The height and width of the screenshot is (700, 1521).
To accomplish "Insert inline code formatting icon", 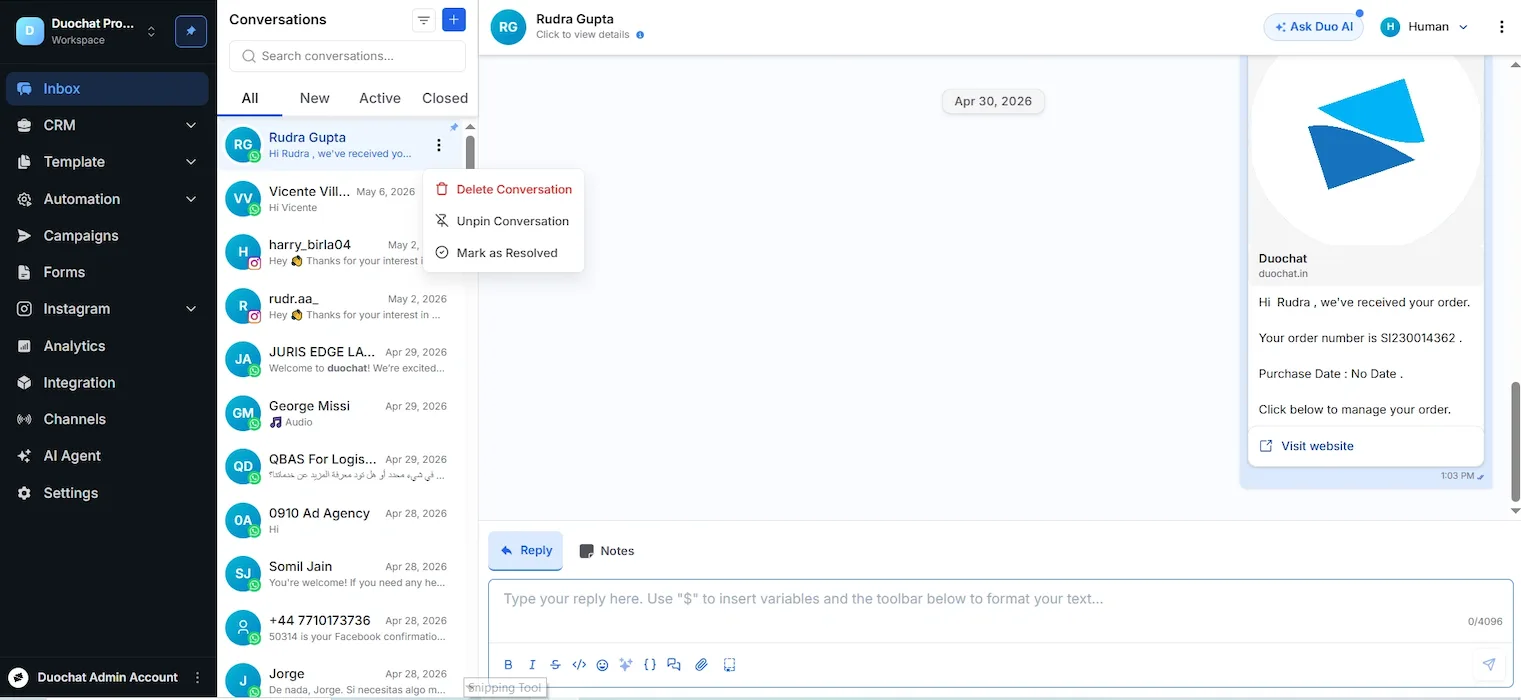I will (x=579, y=665).
